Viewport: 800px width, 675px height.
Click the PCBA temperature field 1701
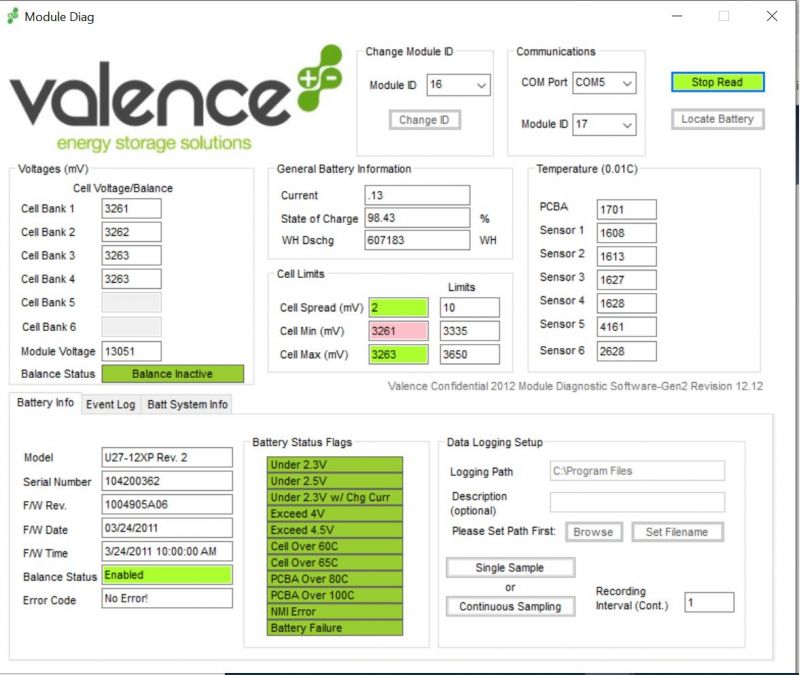click(x=627, y=210)
